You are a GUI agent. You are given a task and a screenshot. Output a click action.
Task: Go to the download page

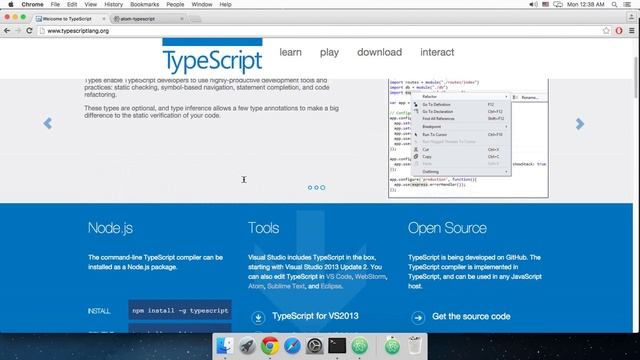coord(380,52)
